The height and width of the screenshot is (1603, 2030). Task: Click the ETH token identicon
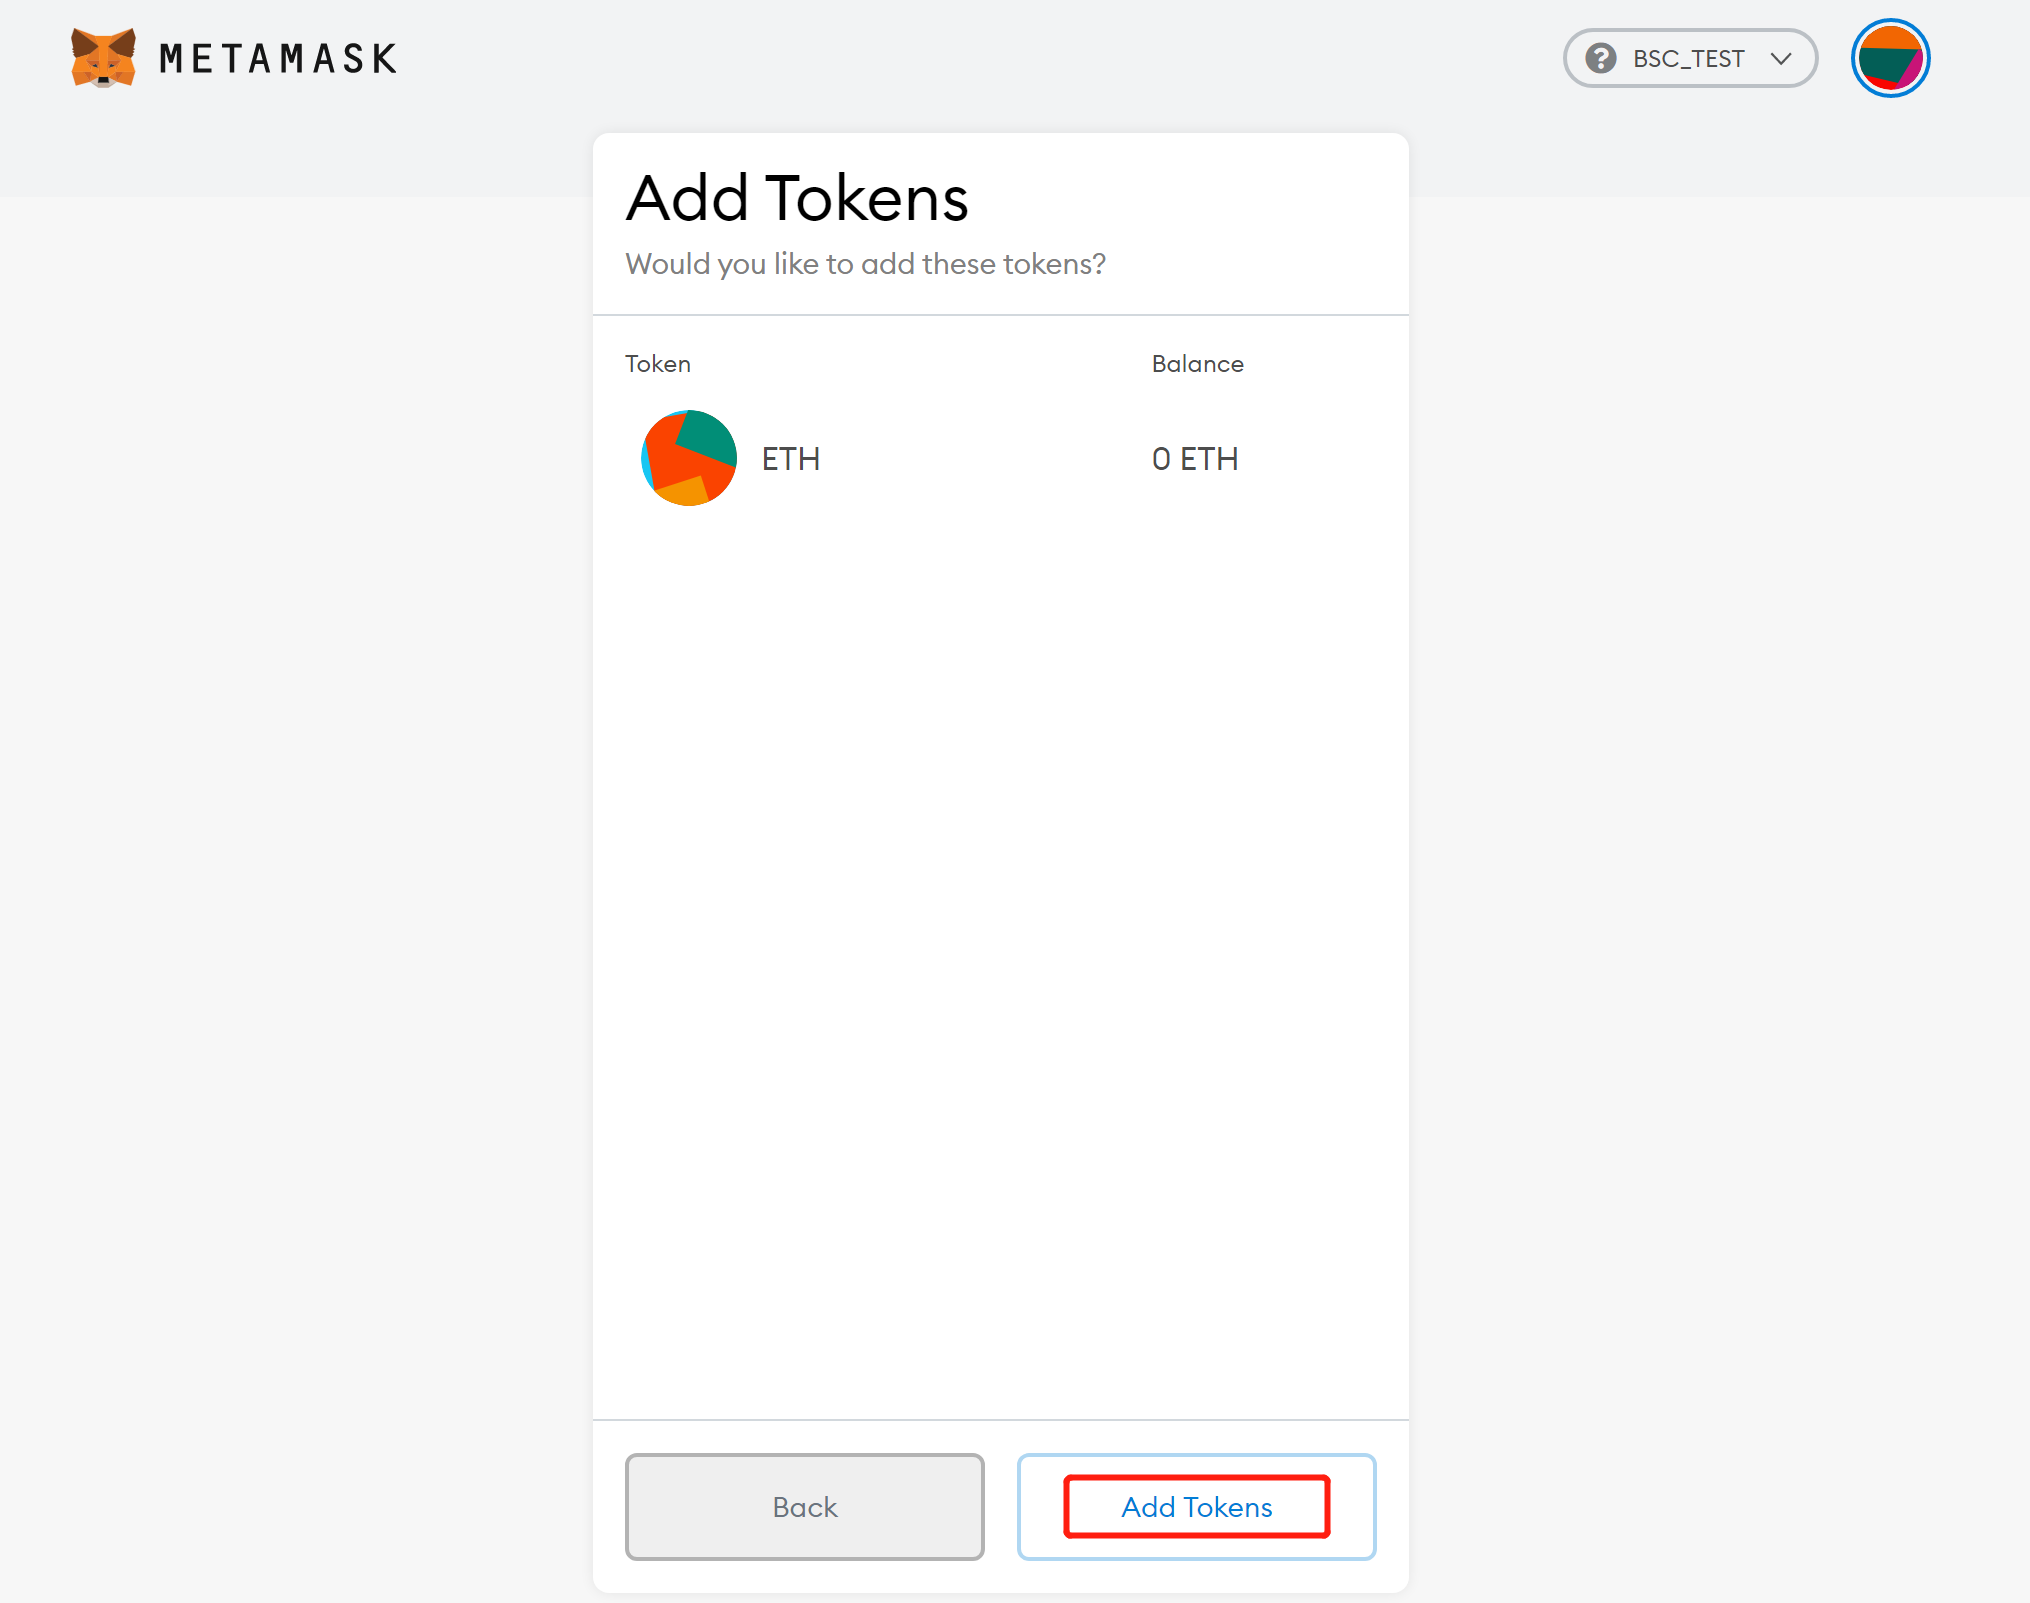click(x=689, y=458)
